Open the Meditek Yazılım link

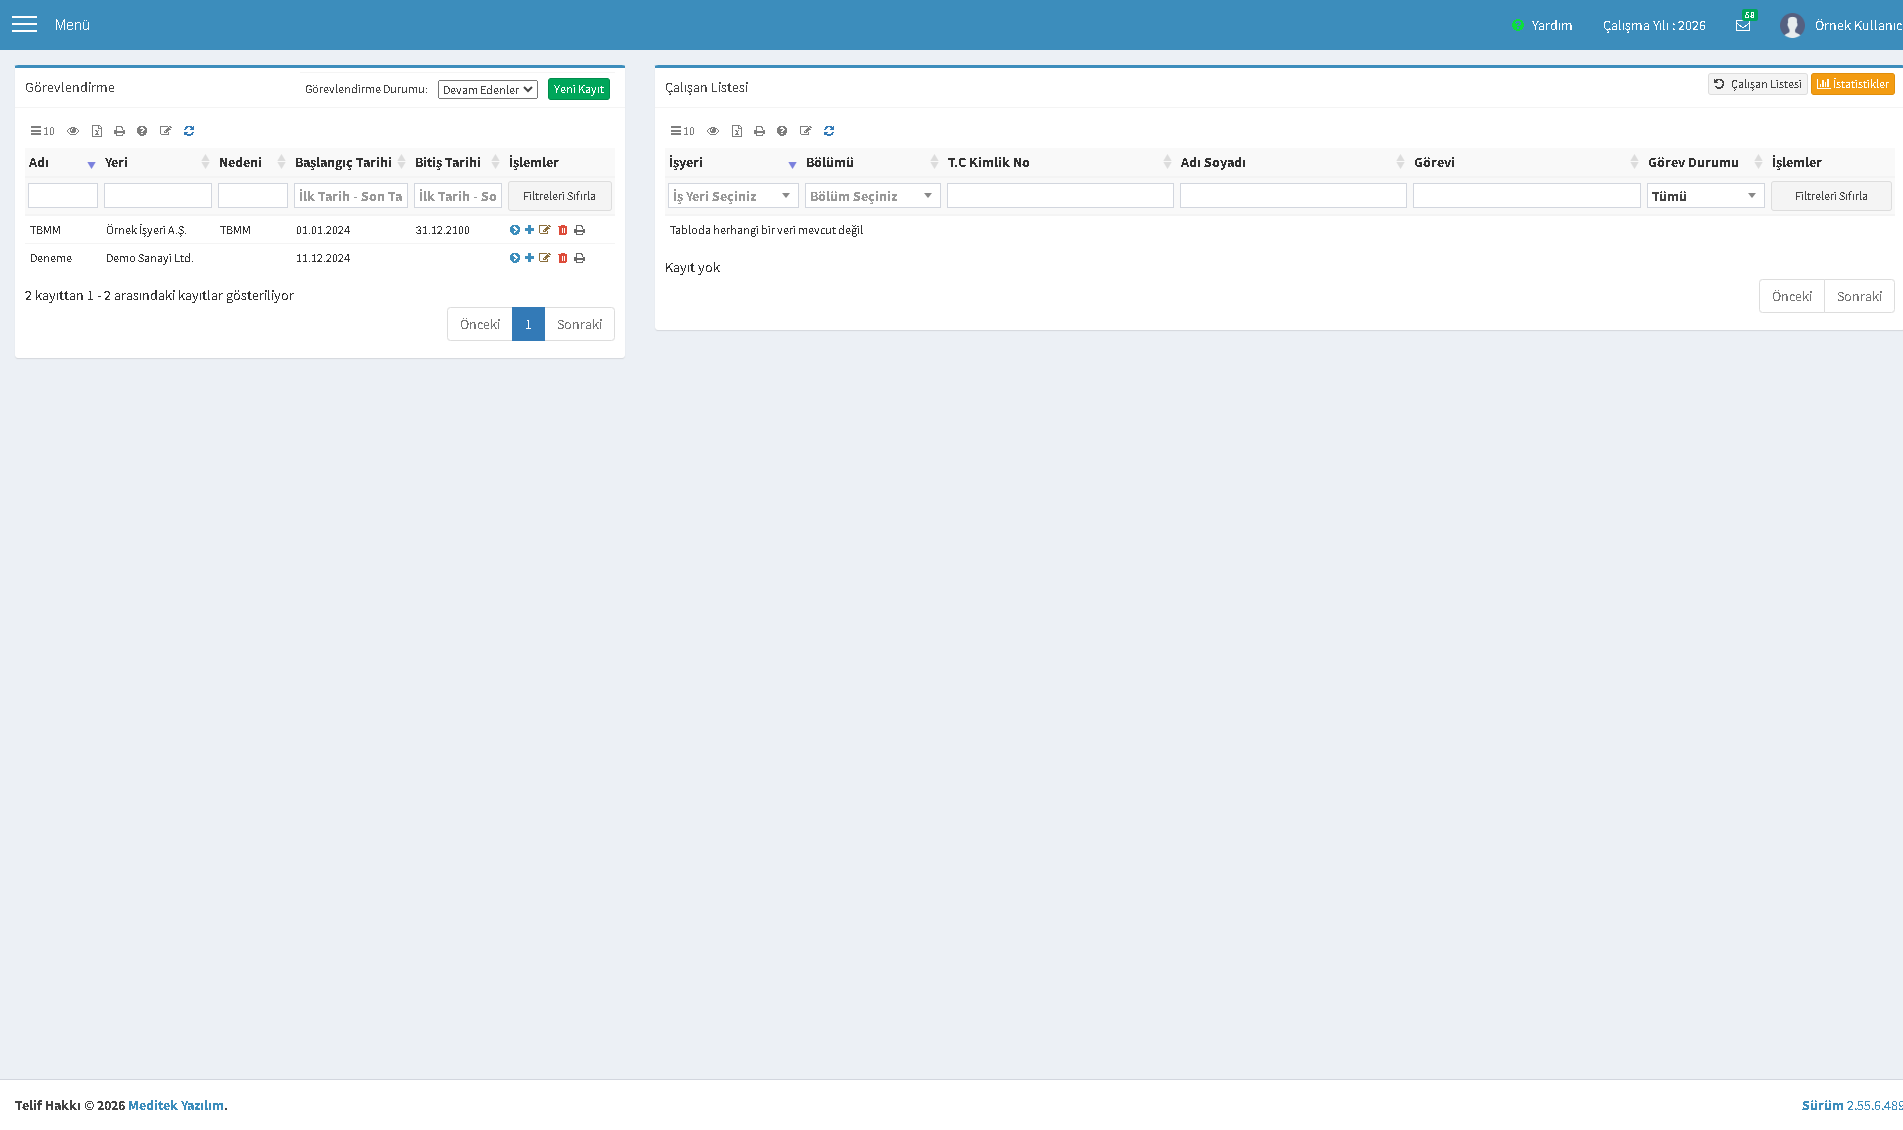tap(176, 1105)
